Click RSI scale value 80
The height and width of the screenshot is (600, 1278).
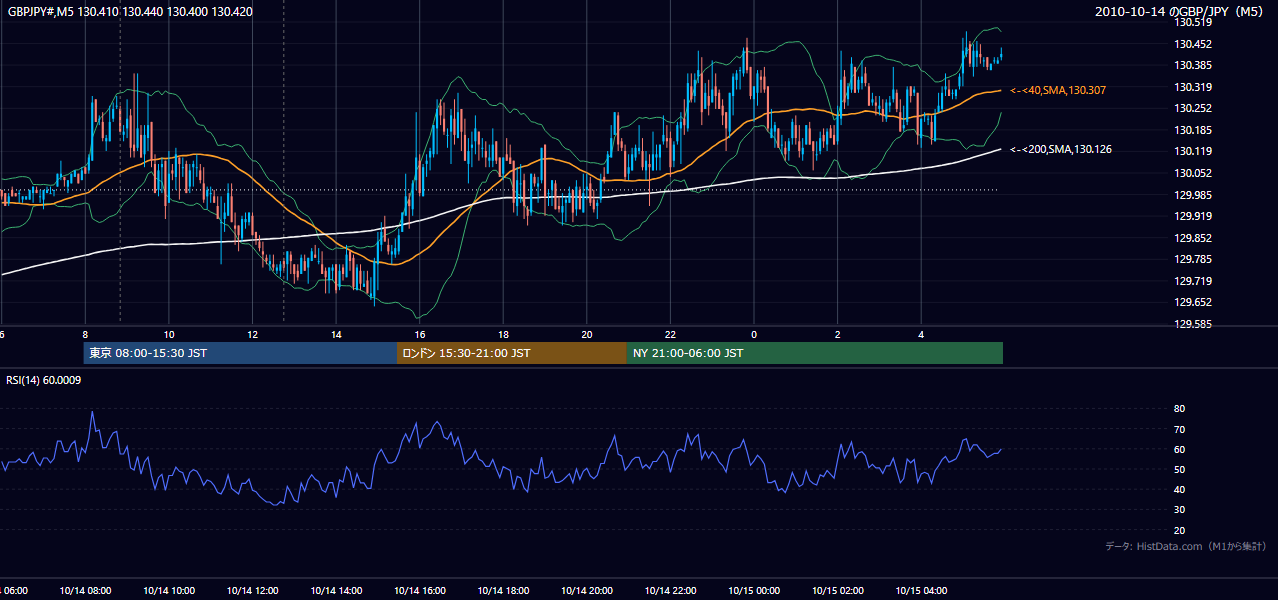1179,409
